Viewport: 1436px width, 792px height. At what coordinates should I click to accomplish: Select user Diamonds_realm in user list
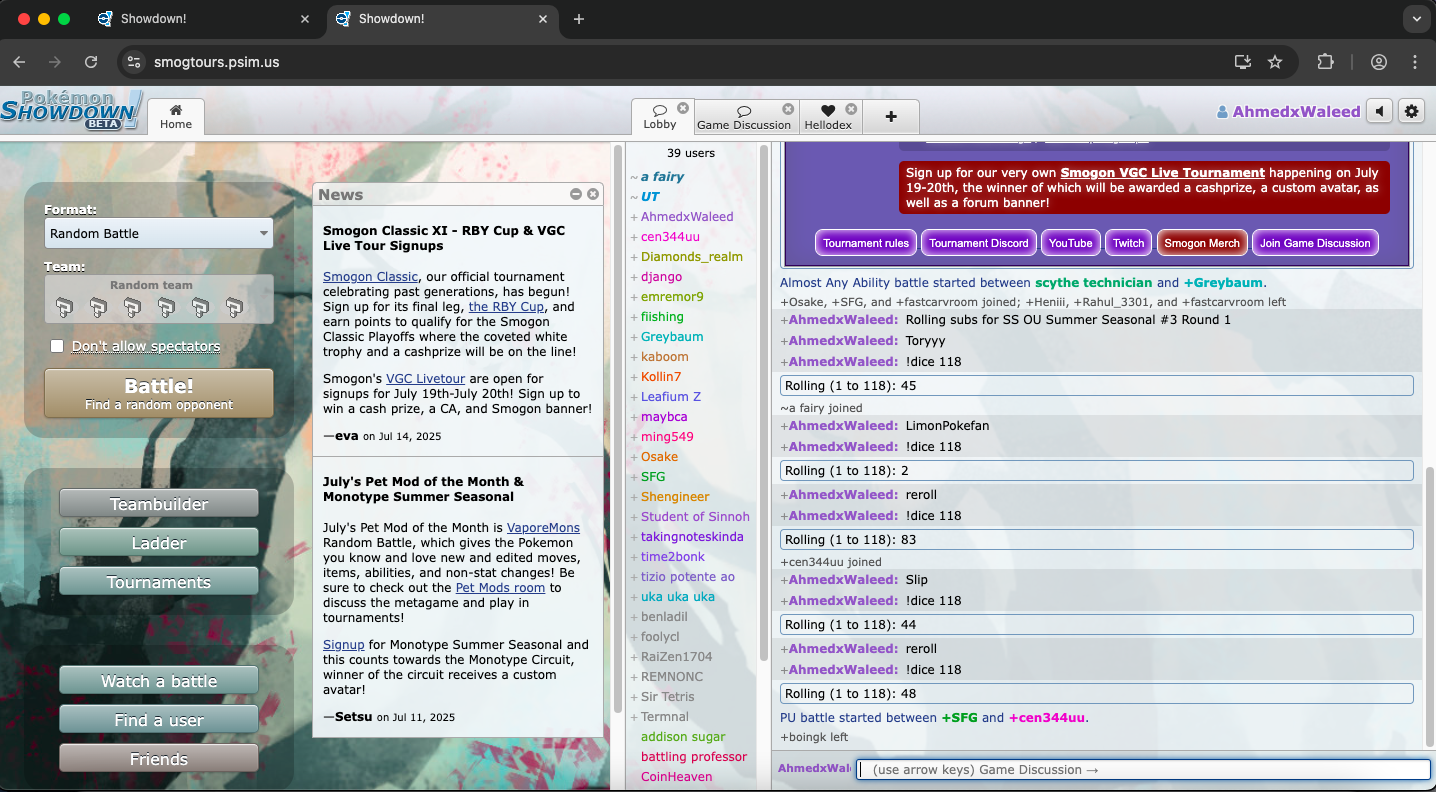coord(692,257)
